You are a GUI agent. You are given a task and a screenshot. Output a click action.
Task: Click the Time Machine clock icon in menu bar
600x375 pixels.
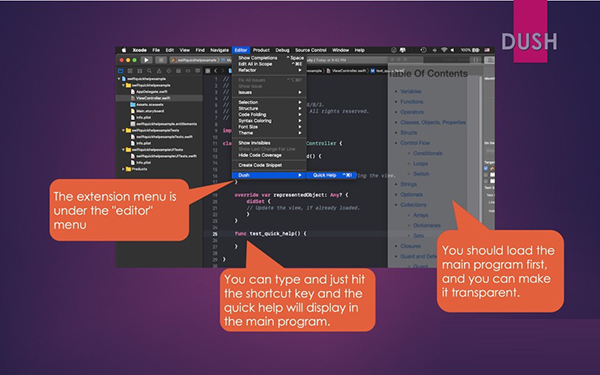point(423,50)
